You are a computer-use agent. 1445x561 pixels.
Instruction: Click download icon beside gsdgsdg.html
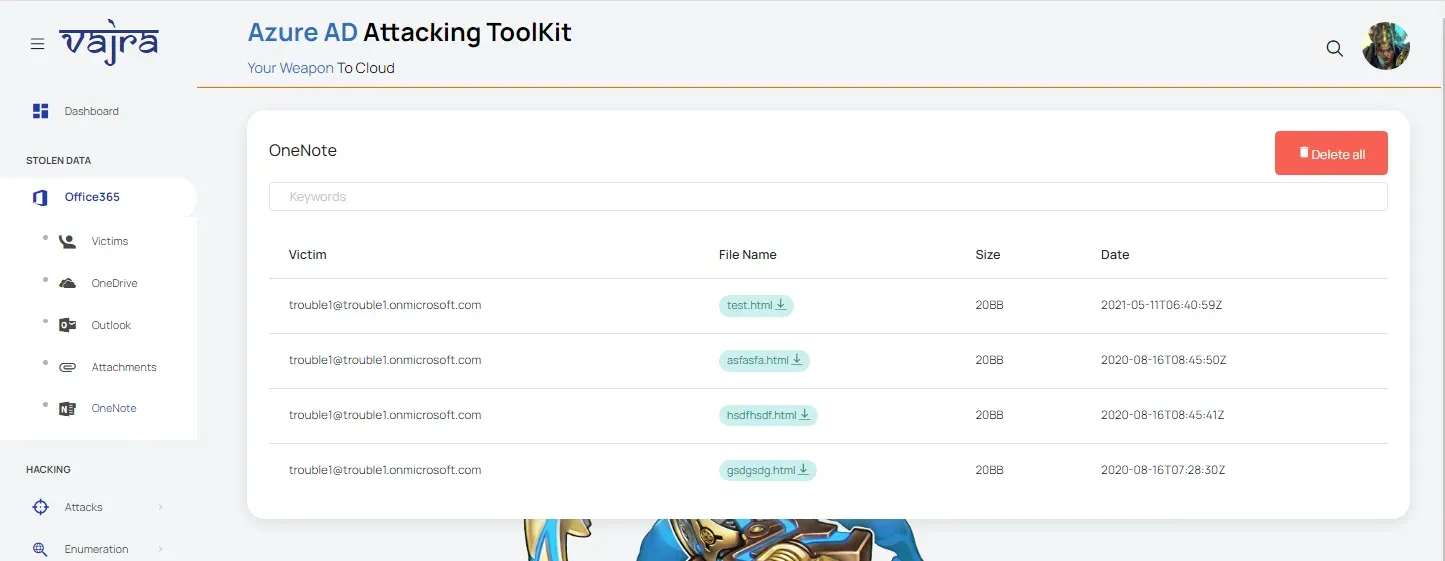[x=803, y=470]
